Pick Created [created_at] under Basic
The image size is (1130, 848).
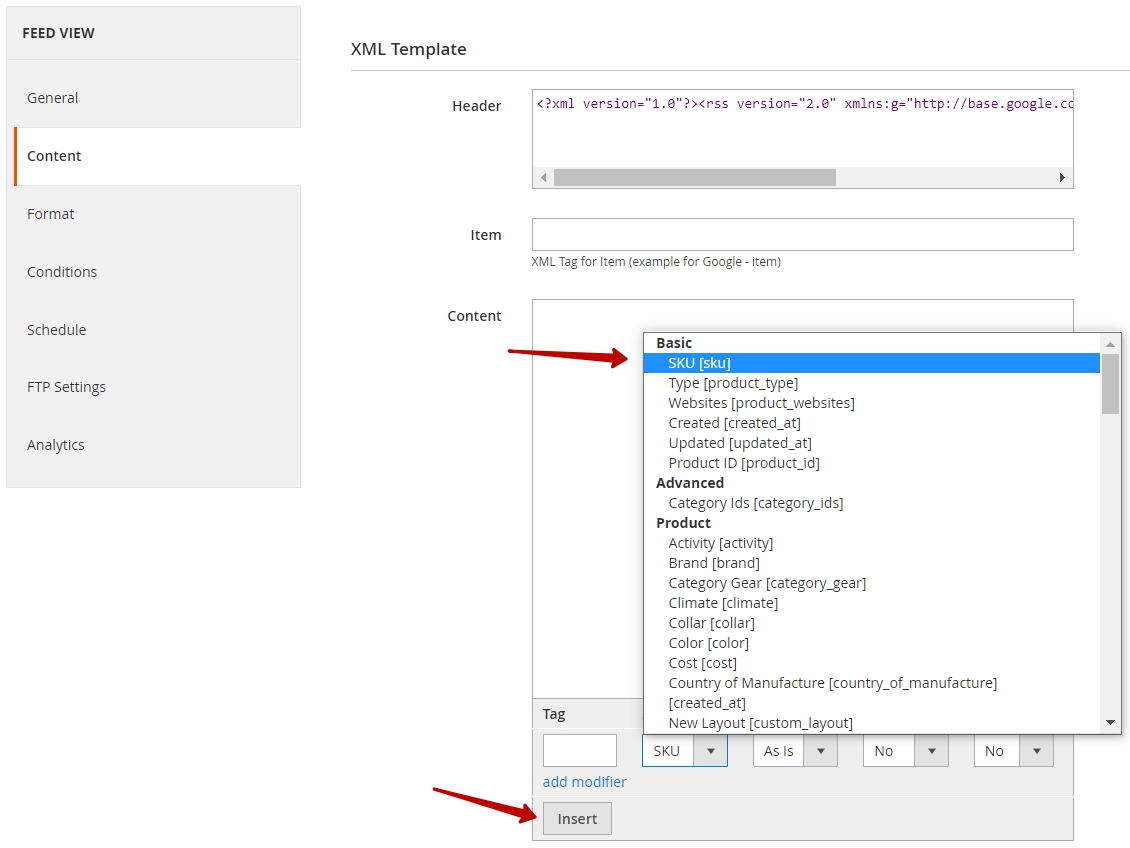(x=871, y=423)
